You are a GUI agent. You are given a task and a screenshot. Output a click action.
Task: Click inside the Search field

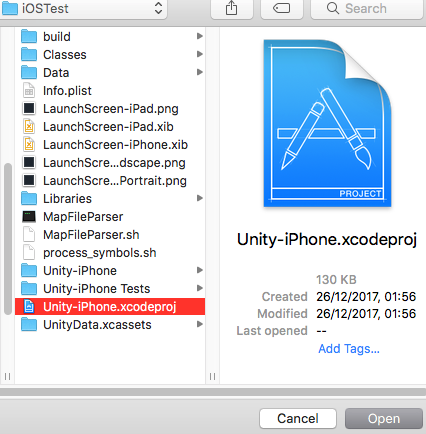(367, 8)
